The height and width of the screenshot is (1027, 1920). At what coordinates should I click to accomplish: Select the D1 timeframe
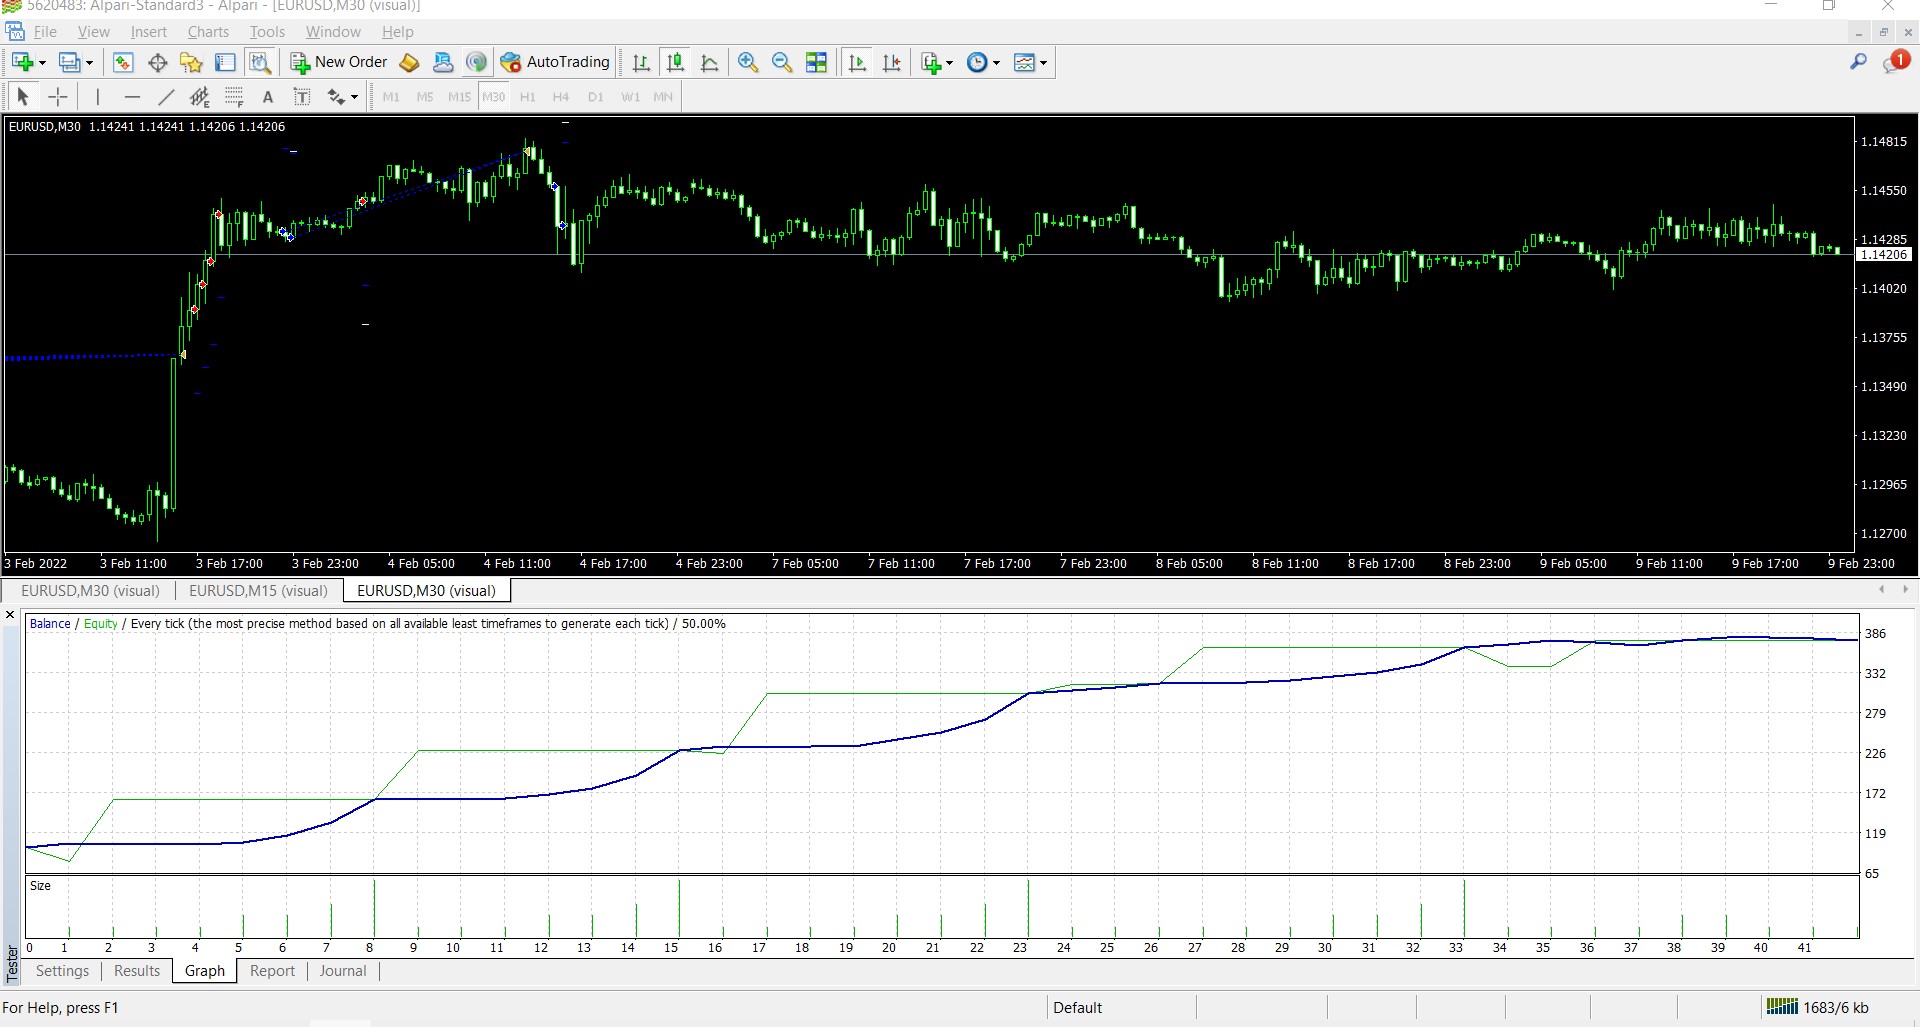tap(596, 97)
